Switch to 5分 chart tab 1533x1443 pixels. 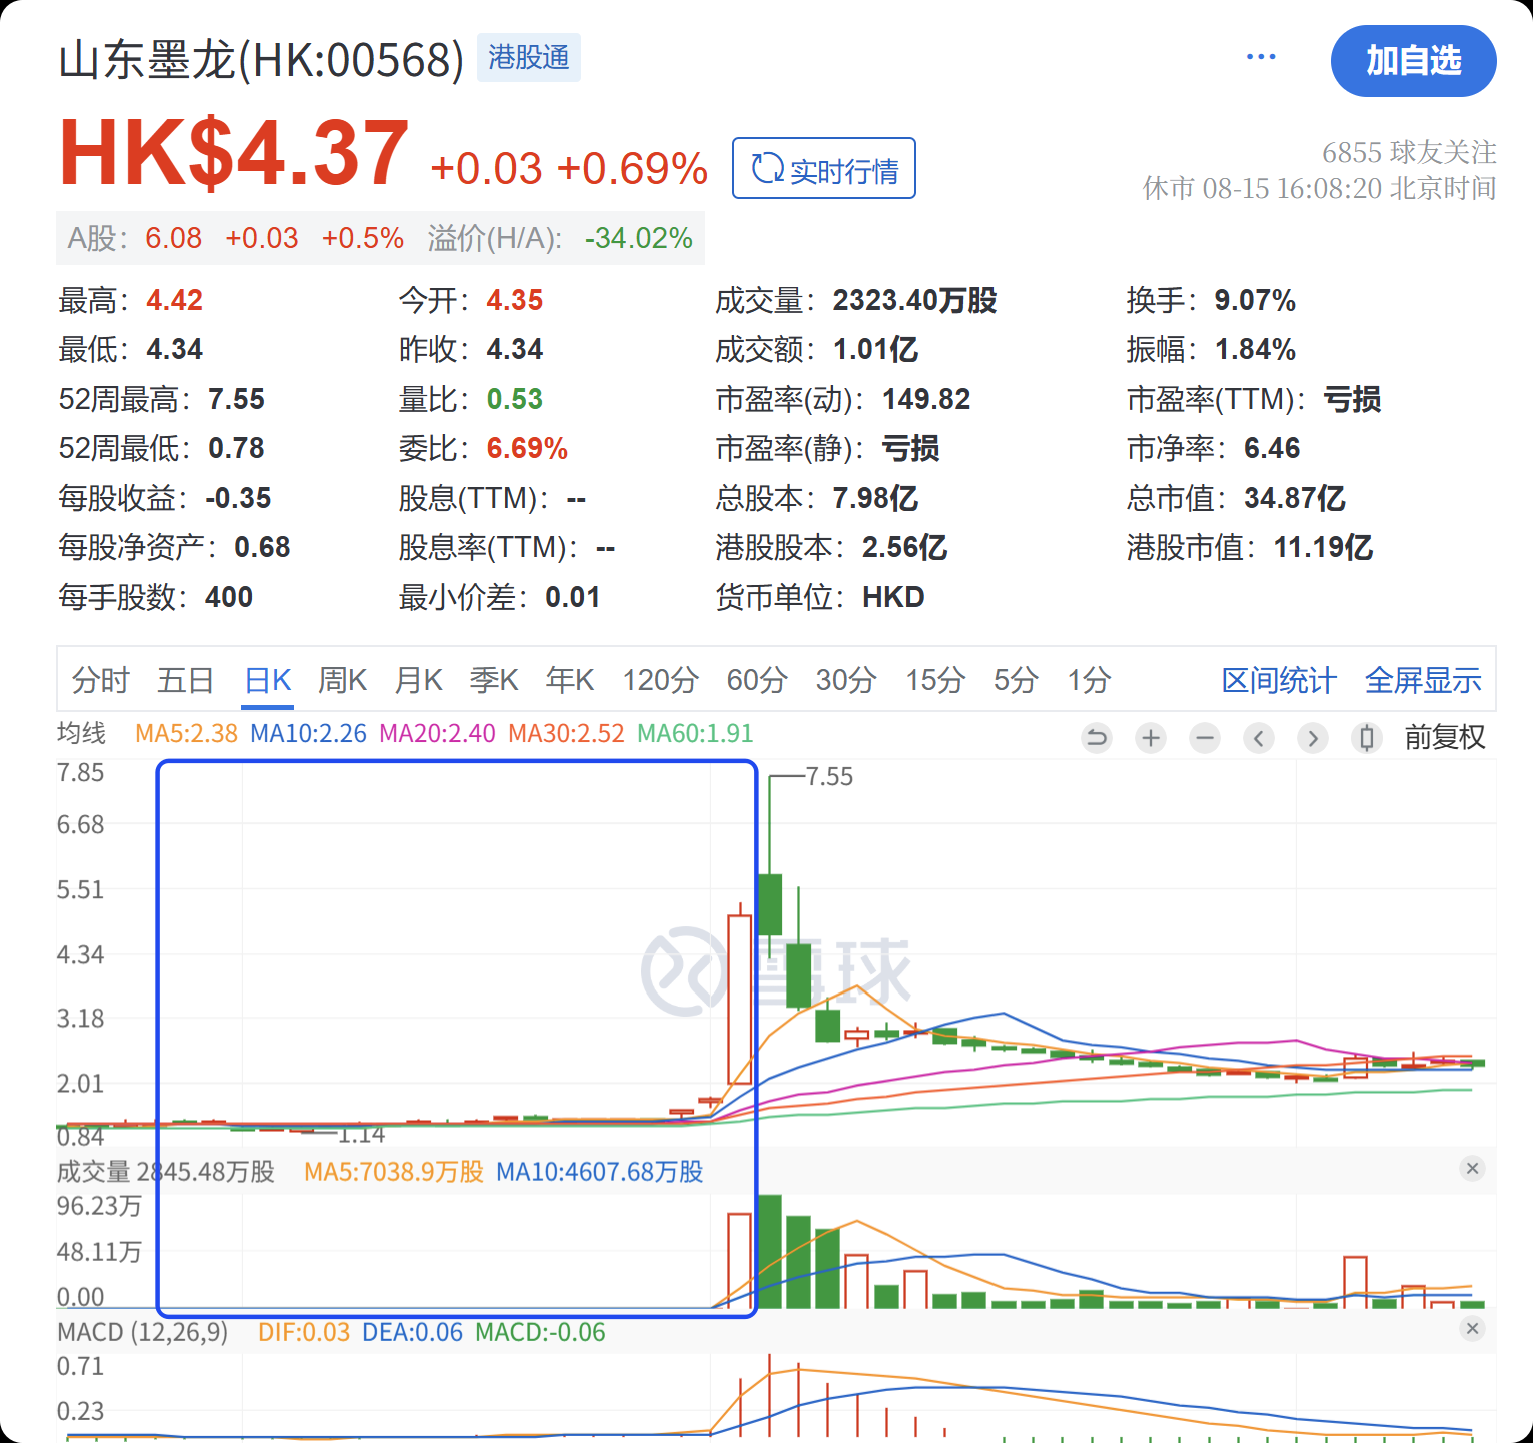(1016, 681)
